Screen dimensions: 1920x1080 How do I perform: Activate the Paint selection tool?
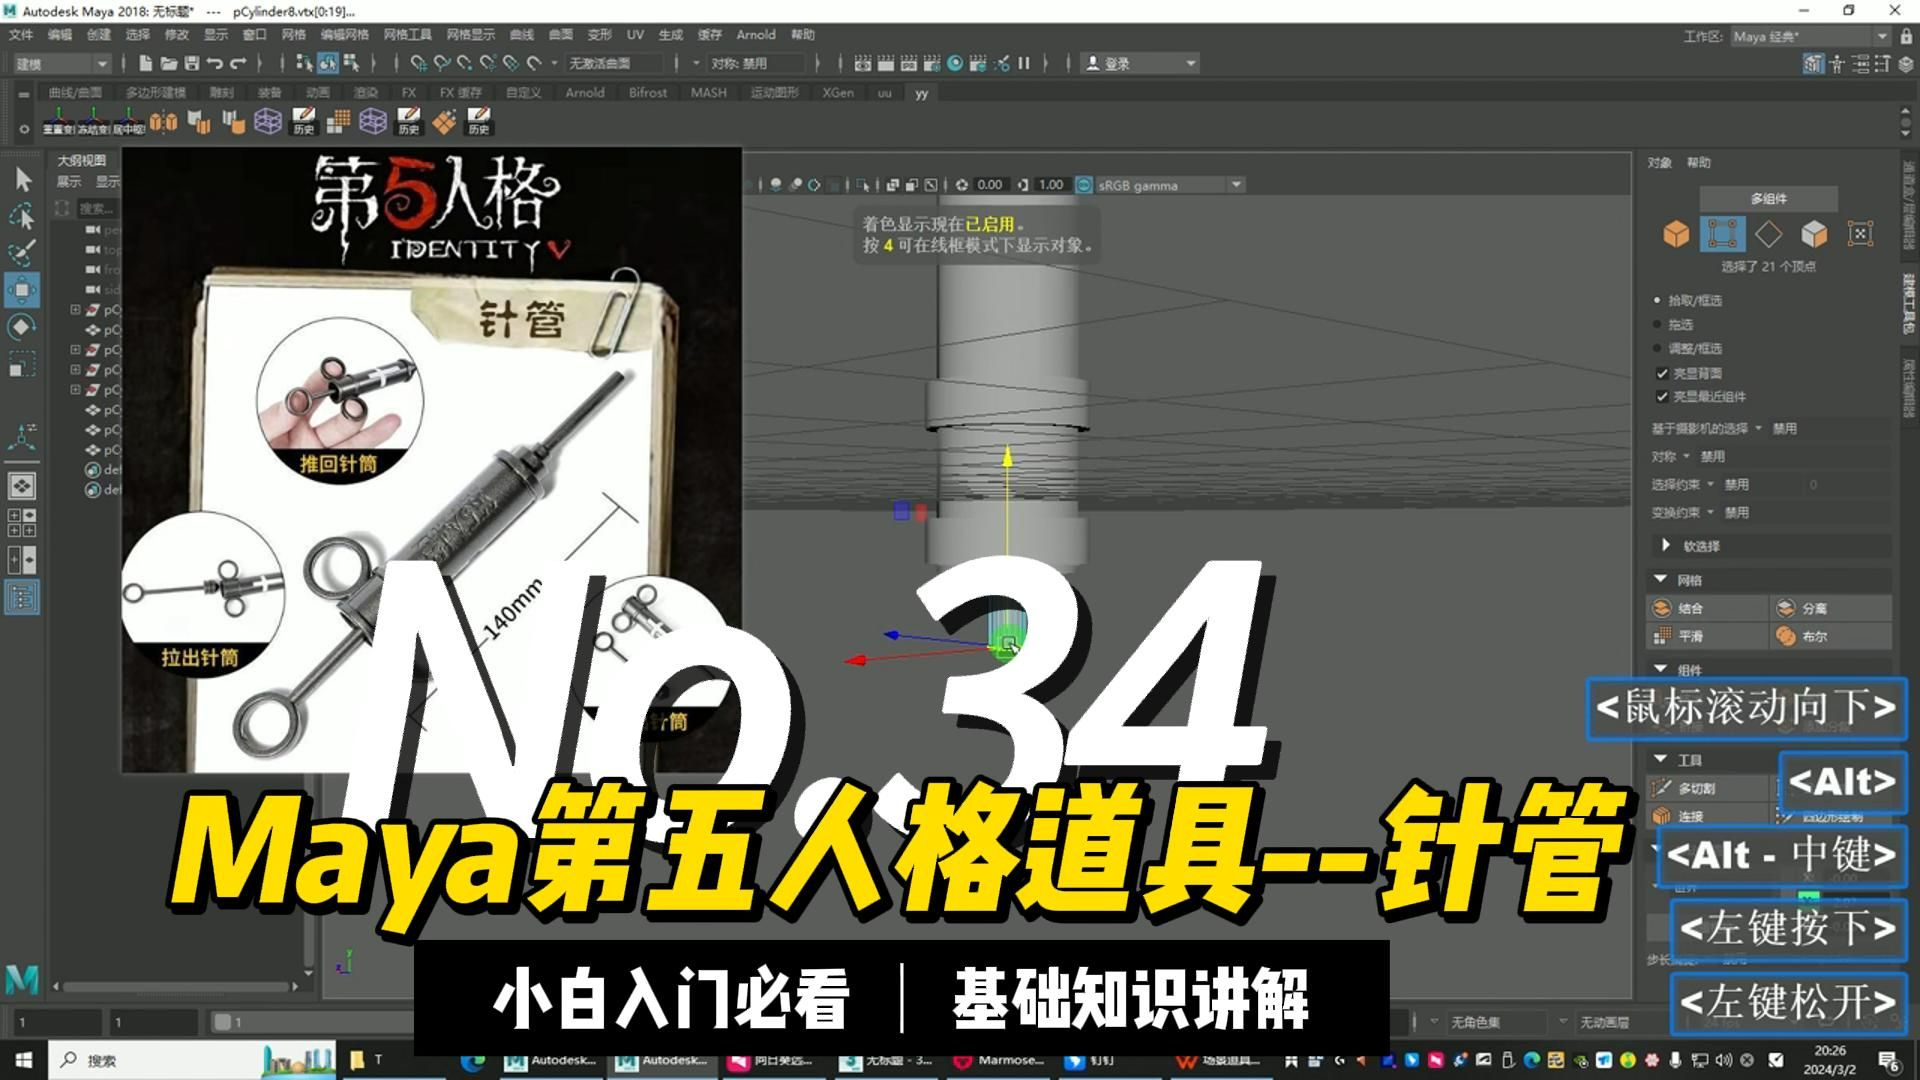(22, 252)
